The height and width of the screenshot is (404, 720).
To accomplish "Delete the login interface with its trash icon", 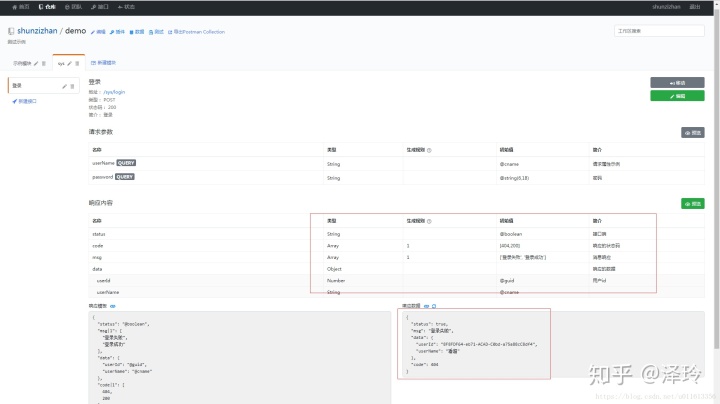I will (72, 86).
